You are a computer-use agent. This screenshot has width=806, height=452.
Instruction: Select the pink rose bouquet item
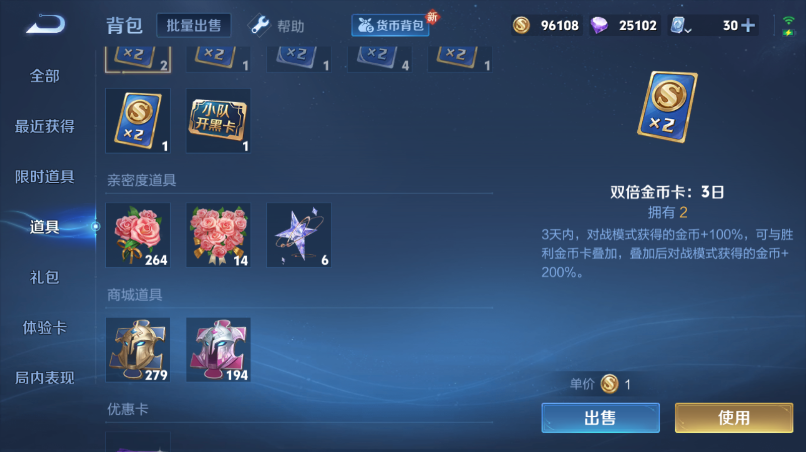tap(218, 235)
